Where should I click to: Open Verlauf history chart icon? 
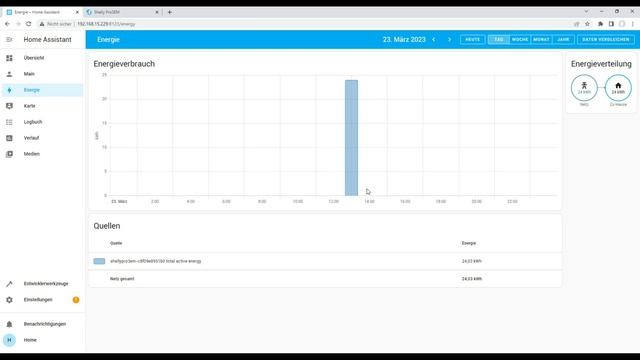pos(9,138)
